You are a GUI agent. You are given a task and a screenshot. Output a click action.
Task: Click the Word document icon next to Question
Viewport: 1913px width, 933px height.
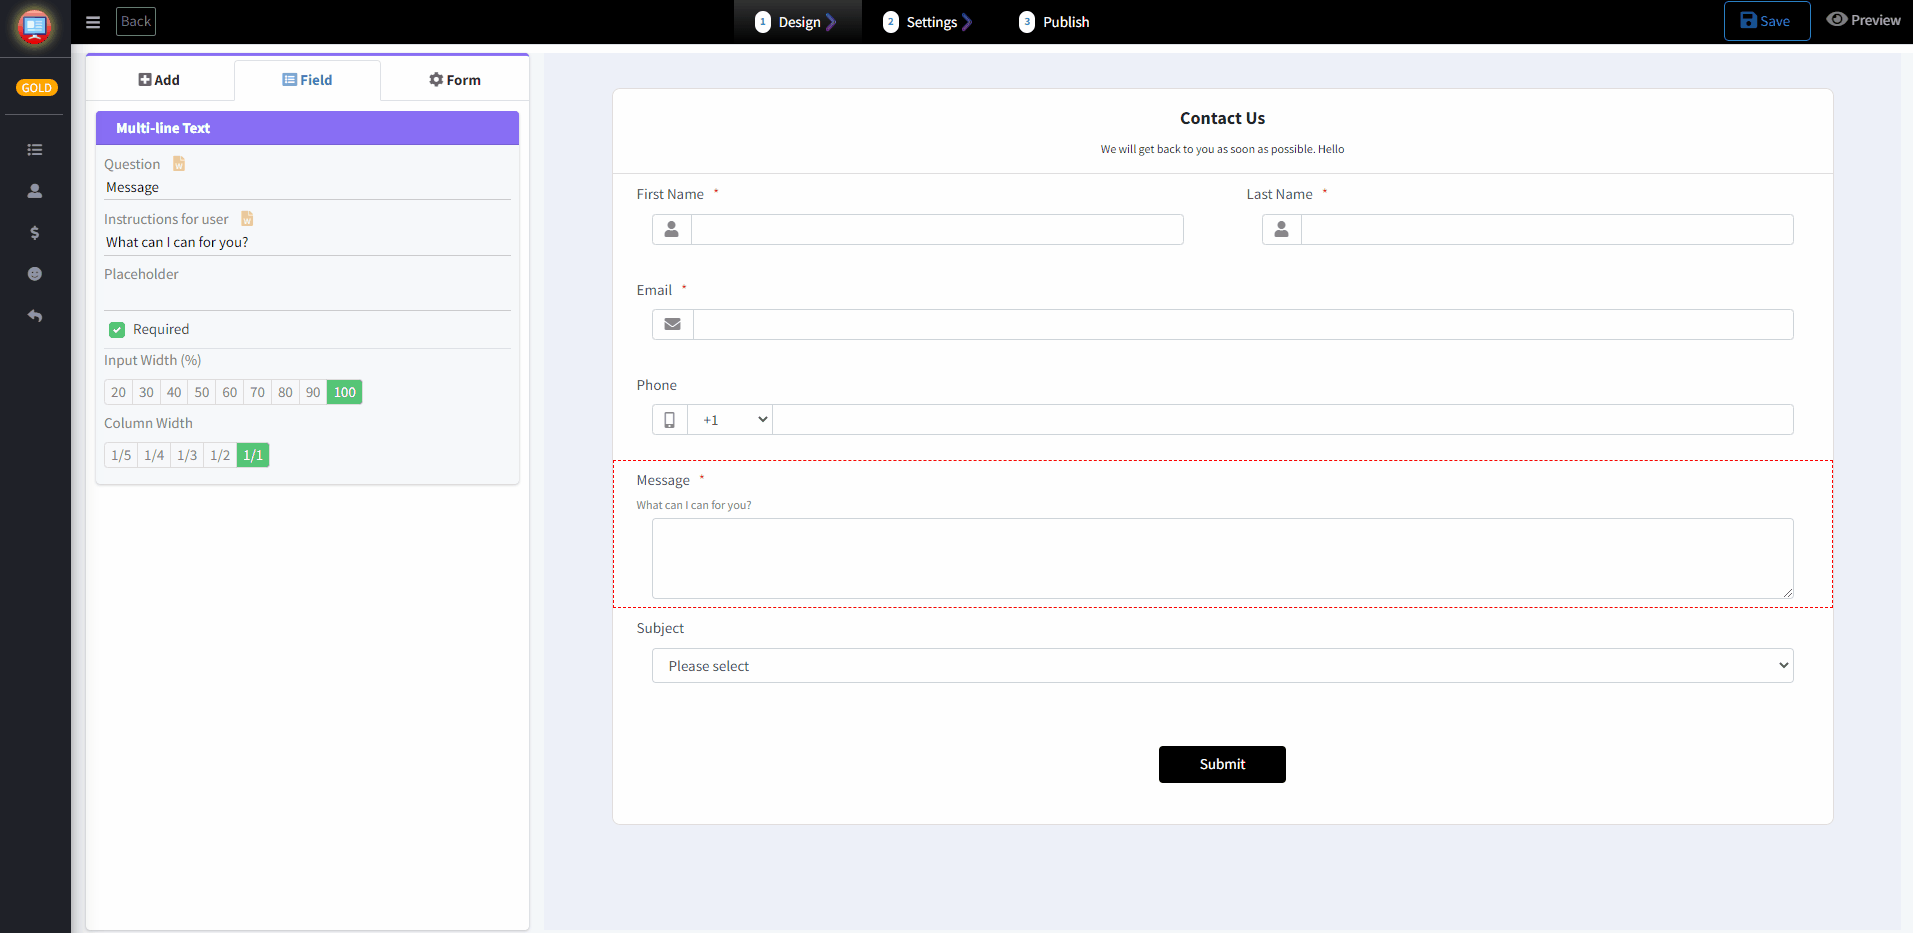(178, 163)
